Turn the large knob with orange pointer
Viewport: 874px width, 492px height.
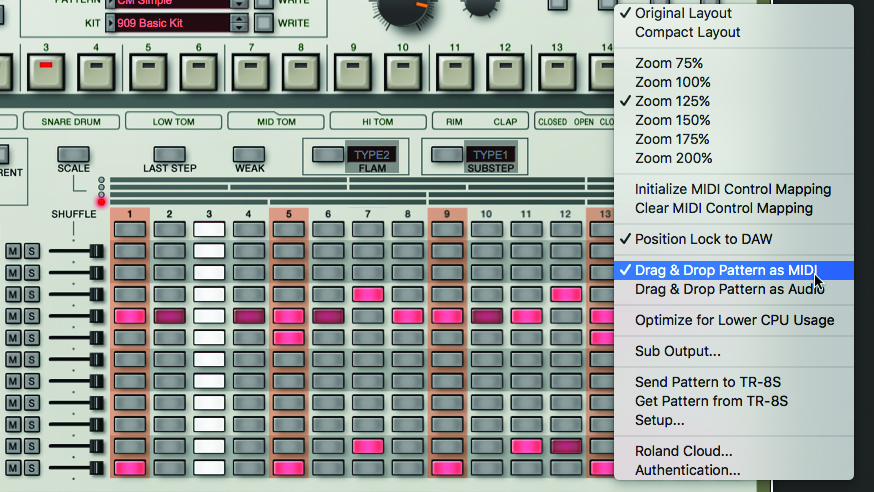tap(403, 8)
